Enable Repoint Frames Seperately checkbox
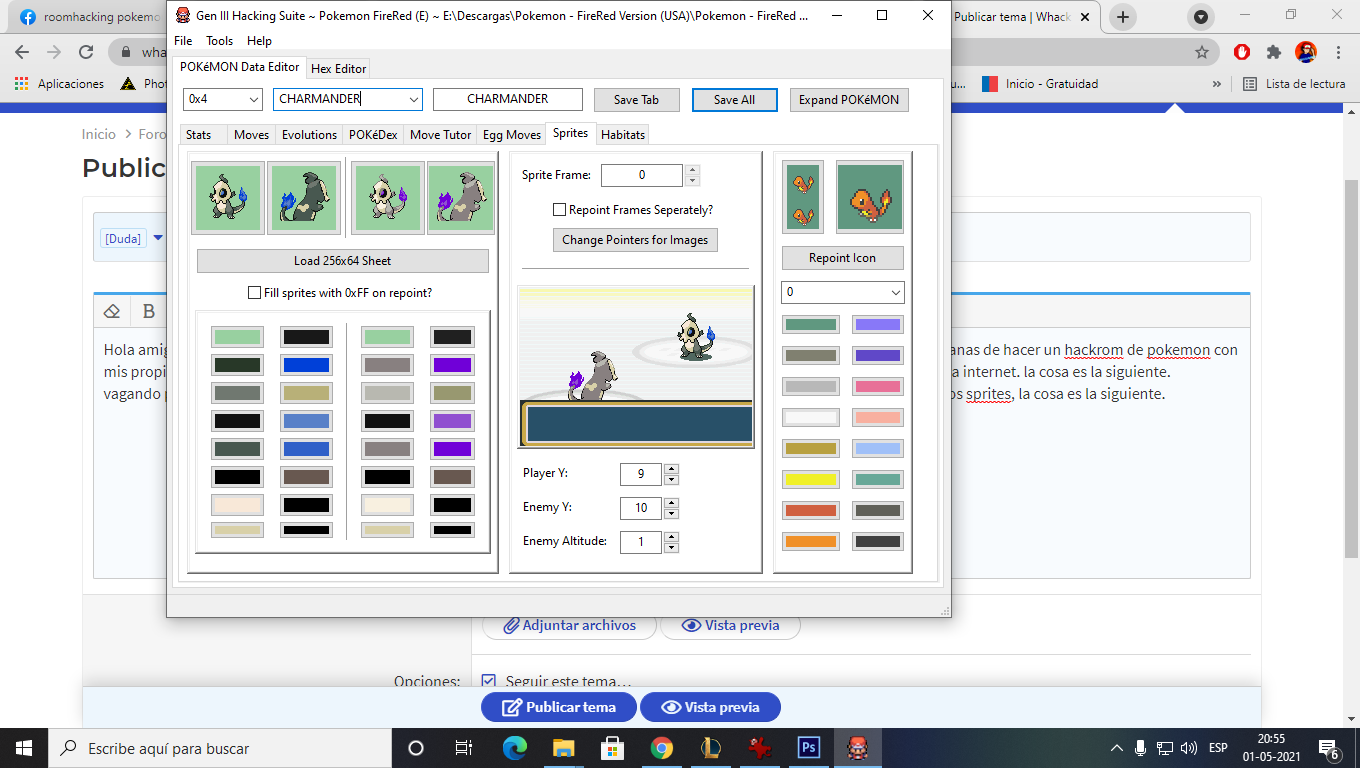This screenshot has width=1360, height=768. [x=560, y=210]
